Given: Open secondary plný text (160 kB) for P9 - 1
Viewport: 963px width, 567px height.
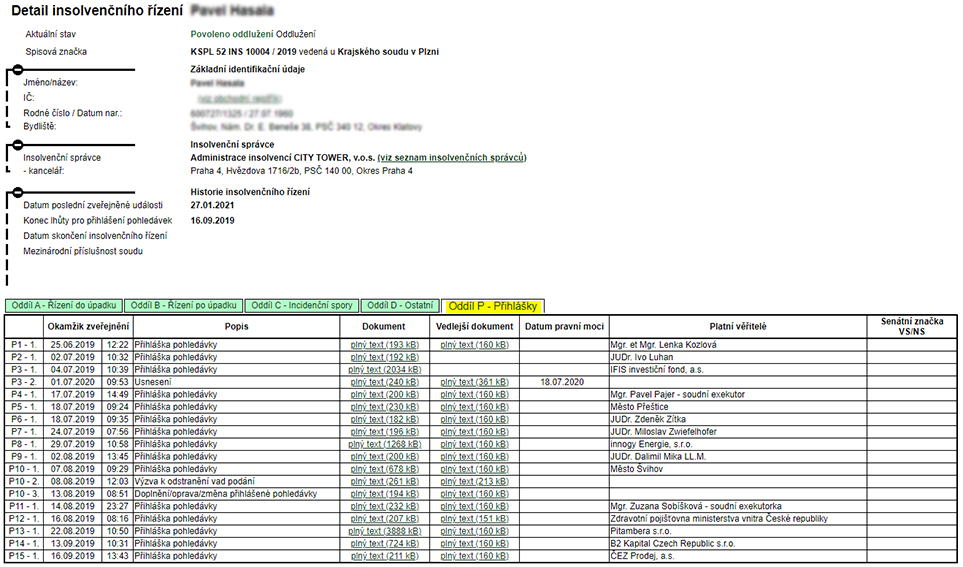Looking at the screenshot, I should pyautogui.click(x=474, y=456).
